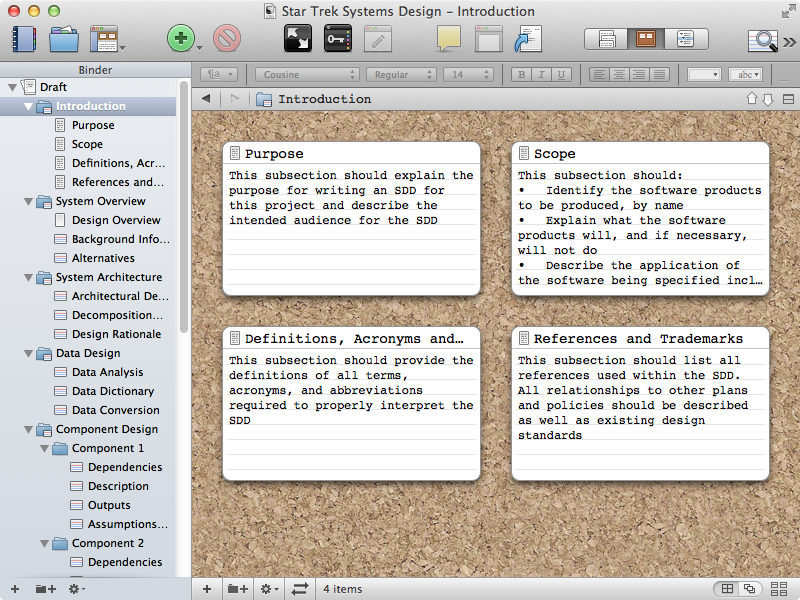Viewport: 800px width, 600px height.
Task: Show more toolbar items chevron
Action: [x=789, y=42]
